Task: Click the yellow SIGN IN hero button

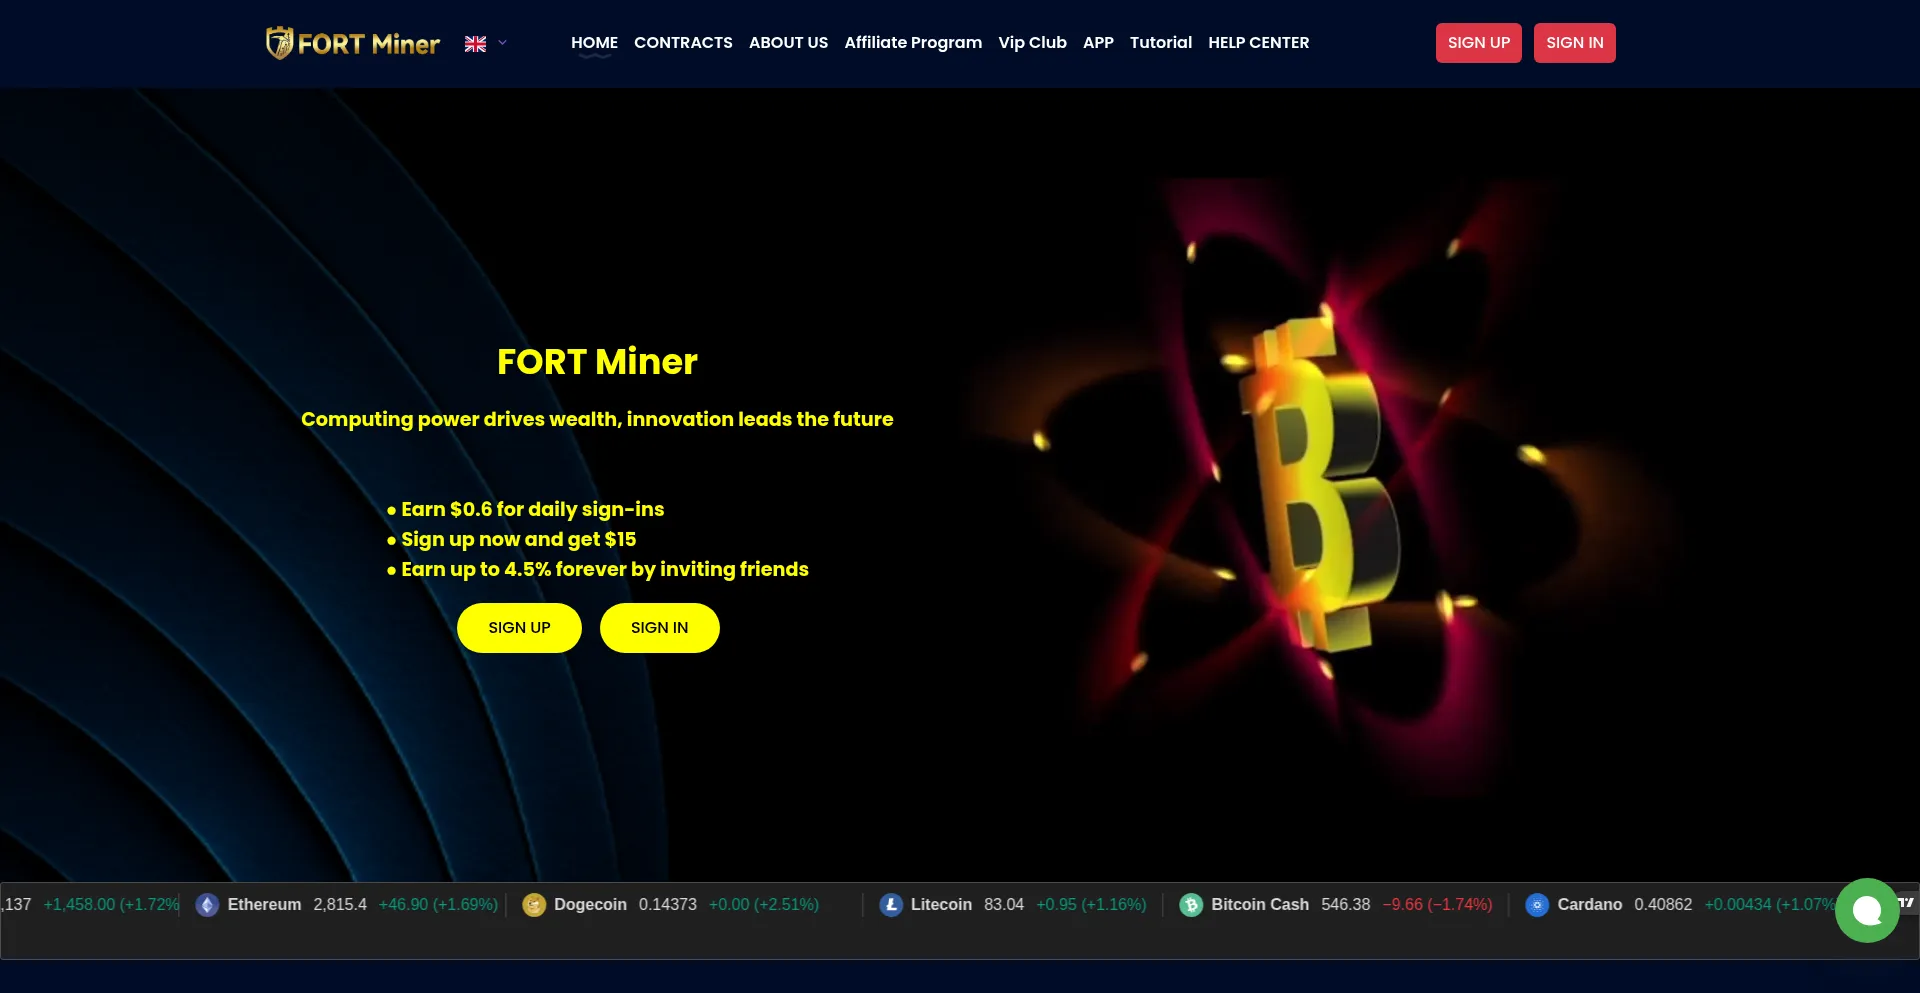Action: (660, 628)
